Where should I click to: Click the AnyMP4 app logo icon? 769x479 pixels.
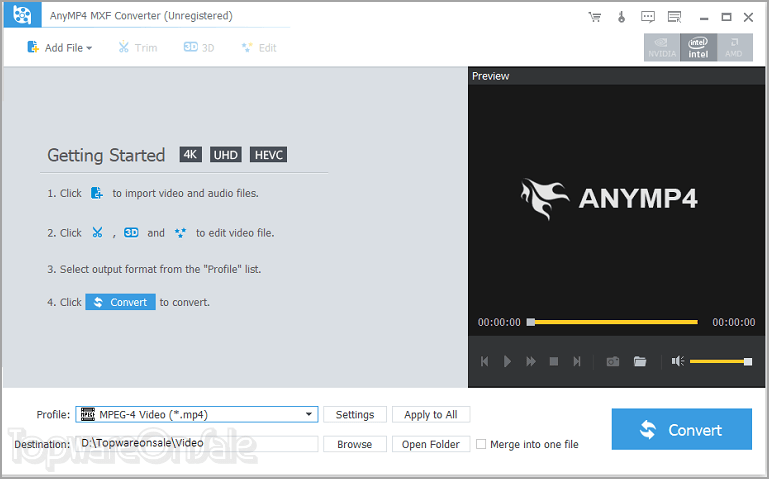point(23,15)
